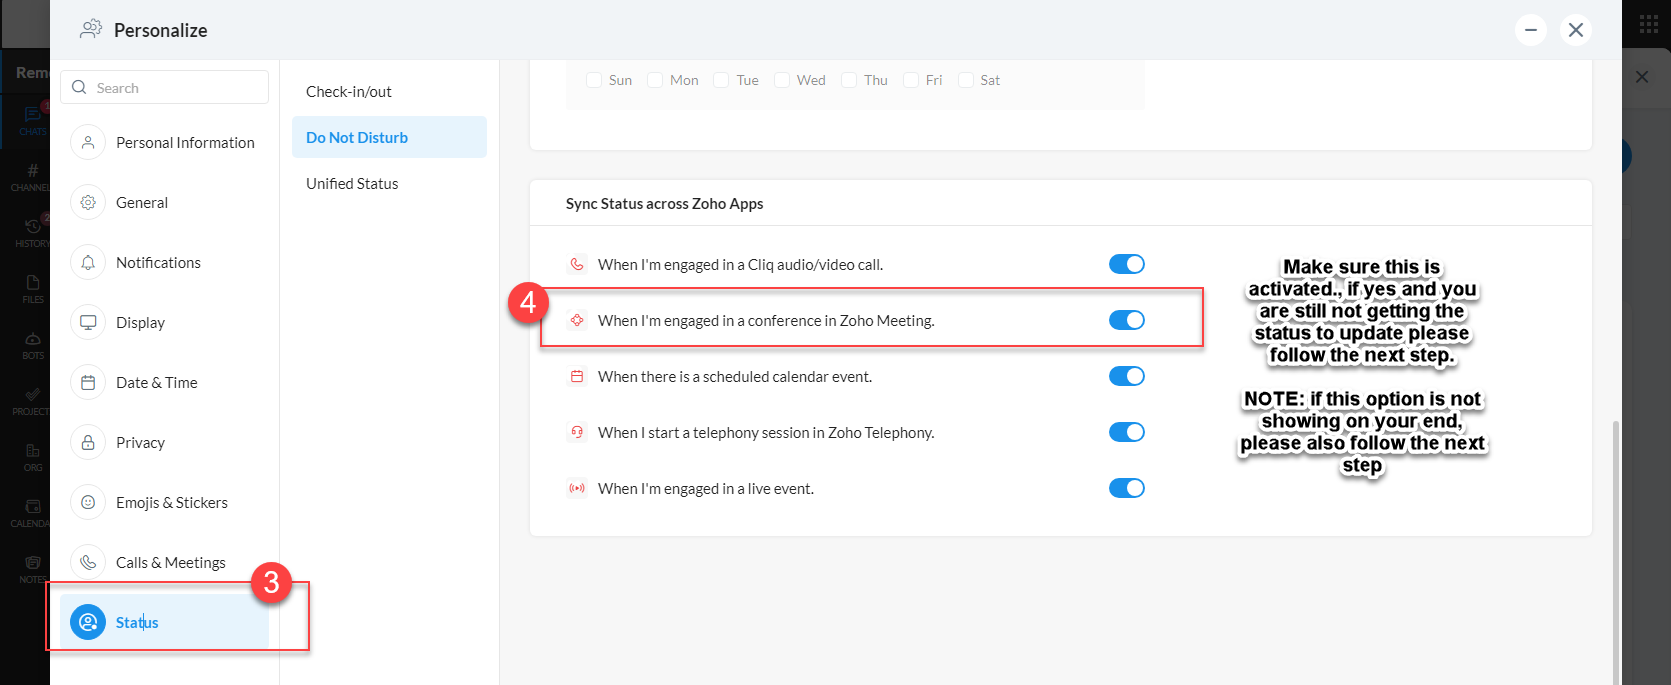Open the Unified Status tab
Image resolution: width=1671 pixels, height=685 pixels.
pyautogui.click(x=352, y=184)
